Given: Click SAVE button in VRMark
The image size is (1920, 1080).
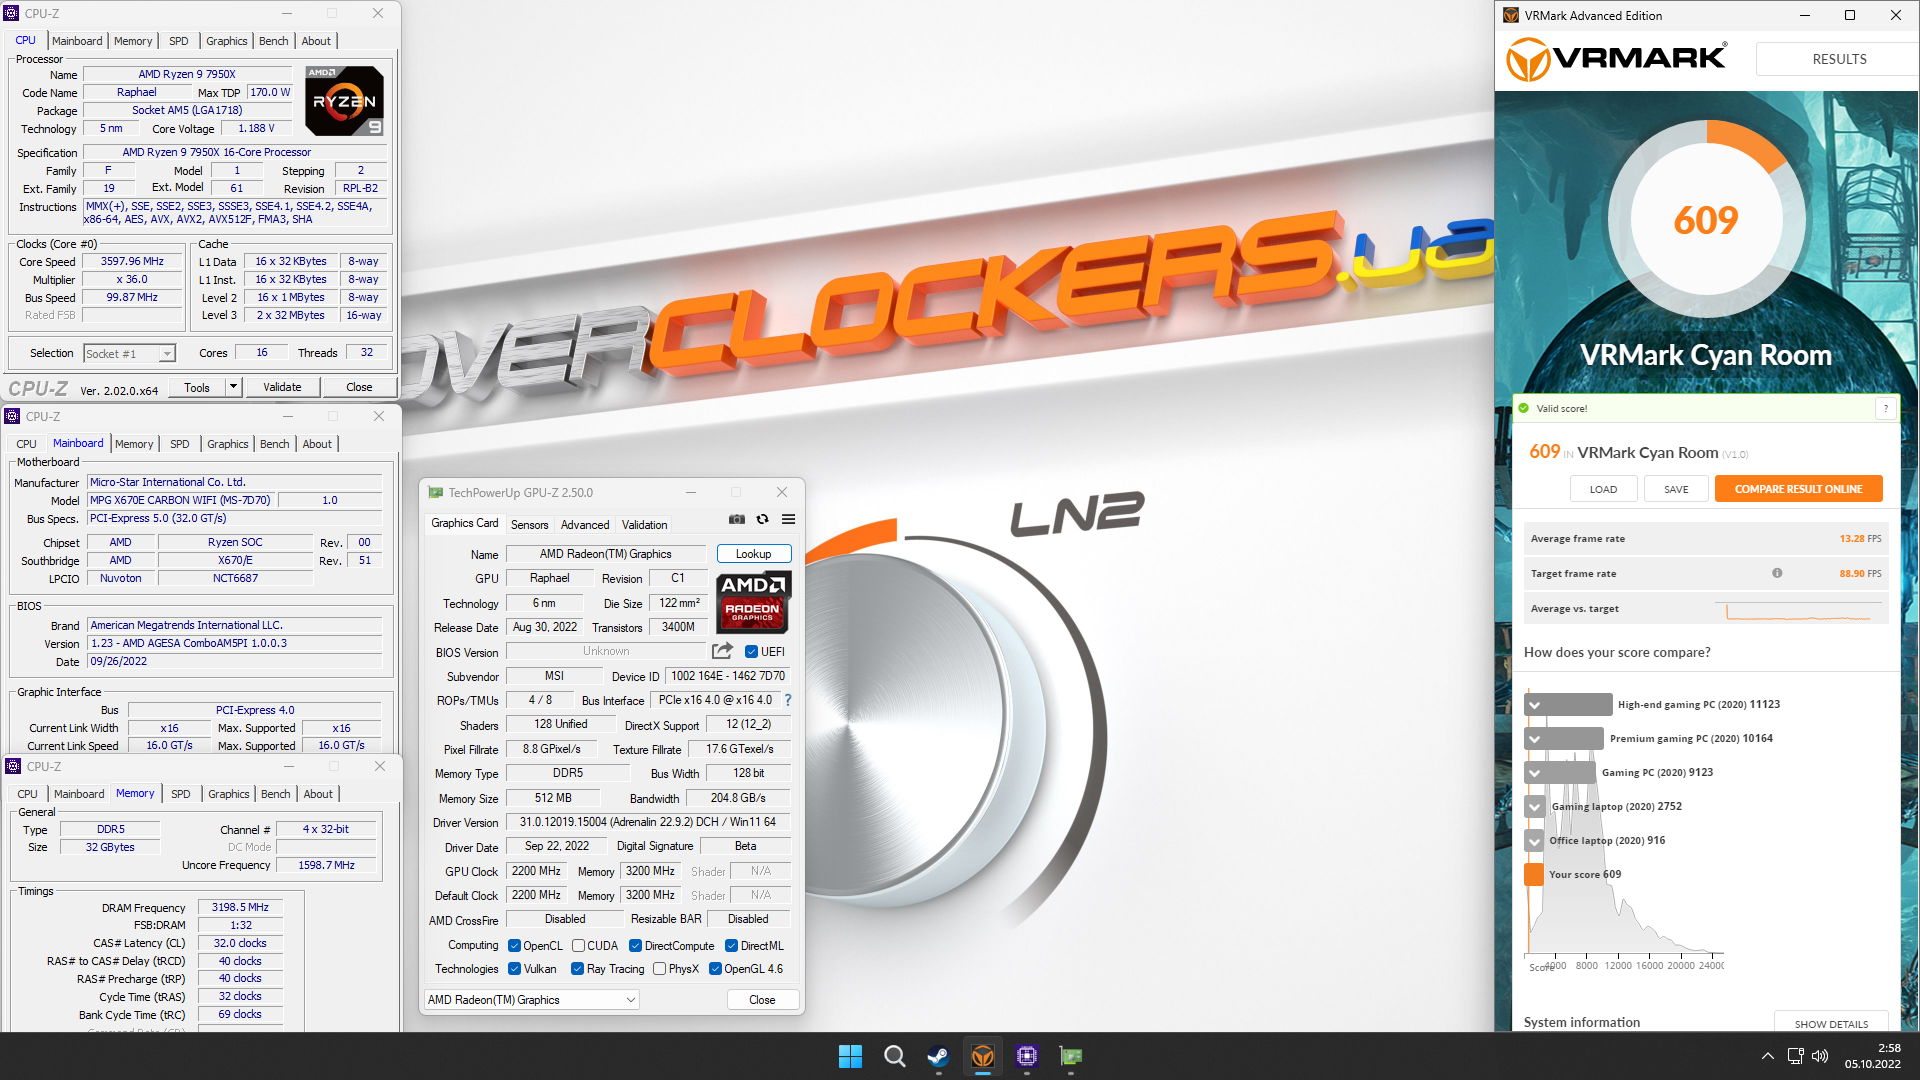Looking at the screenshot, I should pyautogui.click(x=1676, y=489).
